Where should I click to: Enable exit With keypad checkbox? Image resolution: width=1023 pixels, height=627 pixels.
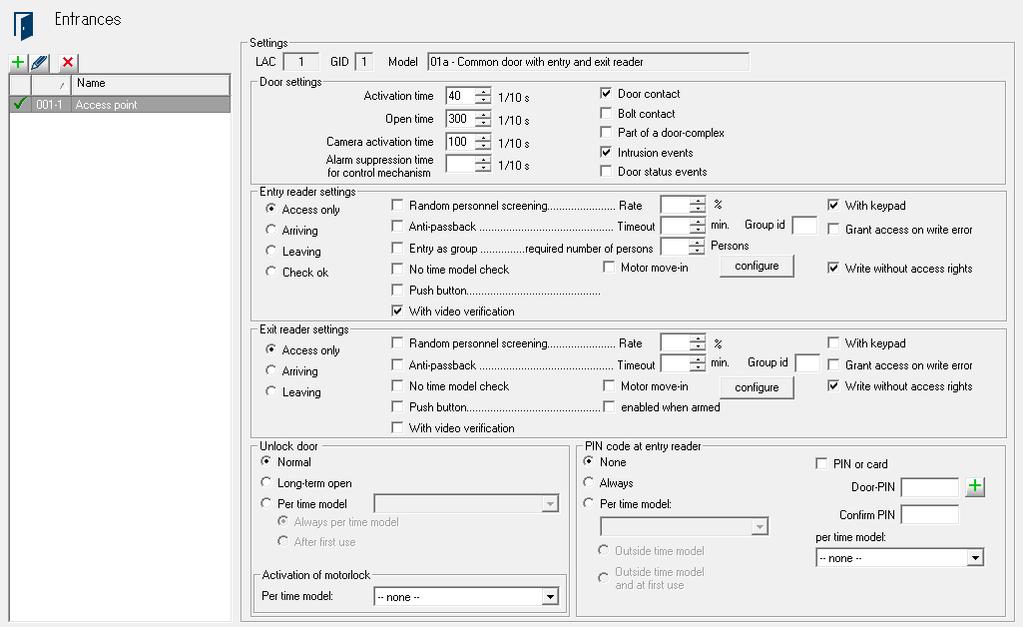tap(833, 343)
